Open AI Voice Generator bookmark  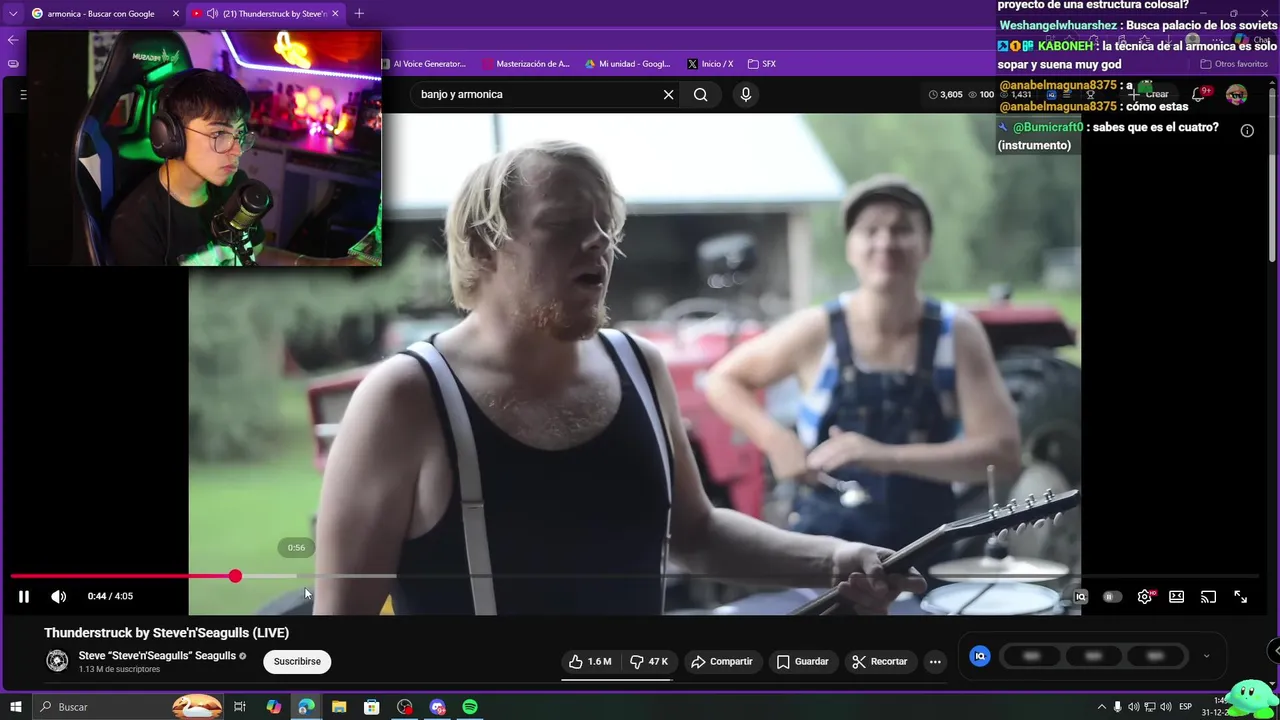pyautogui.click(x=424, y=64)
